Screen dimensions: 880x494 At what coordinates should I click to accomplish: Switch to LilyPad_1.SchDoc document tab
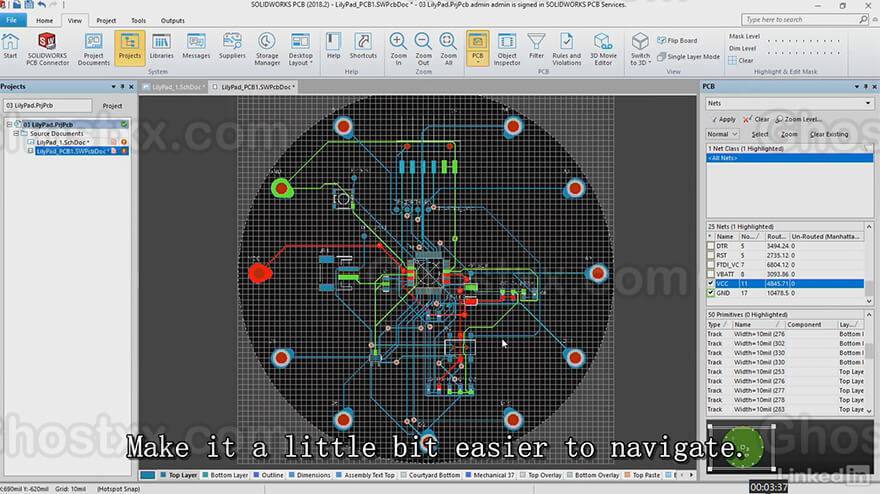tap(173, 87)
